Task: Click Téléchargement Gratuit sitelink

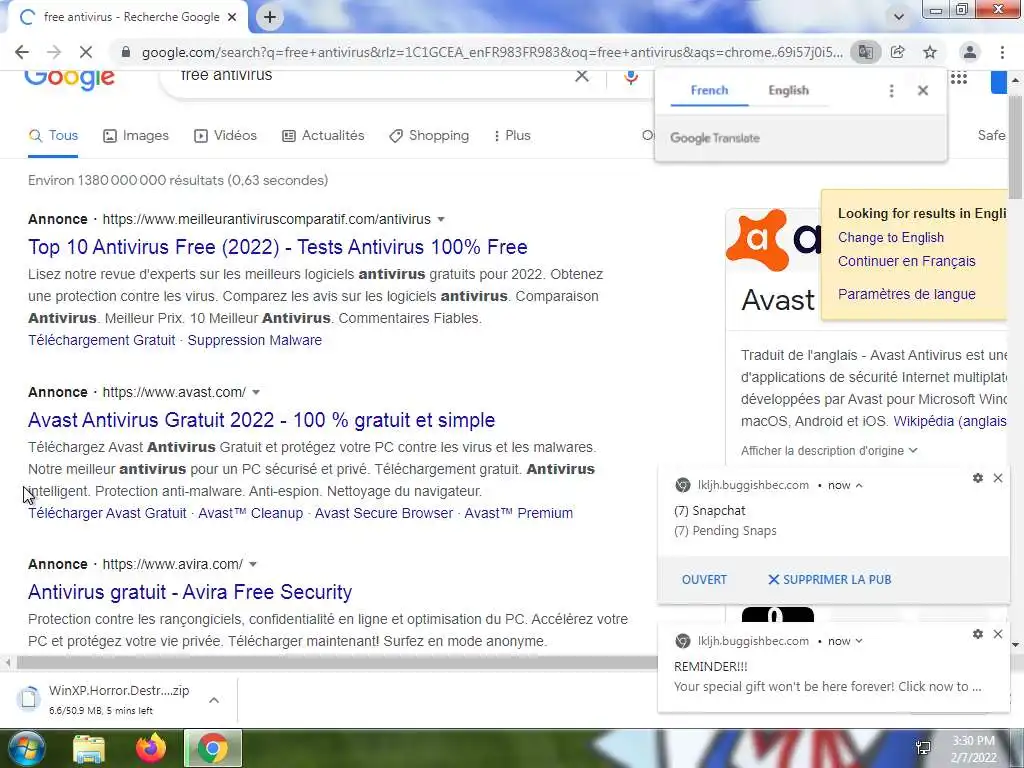Action: pyautogui.click(x=101, y=340)
